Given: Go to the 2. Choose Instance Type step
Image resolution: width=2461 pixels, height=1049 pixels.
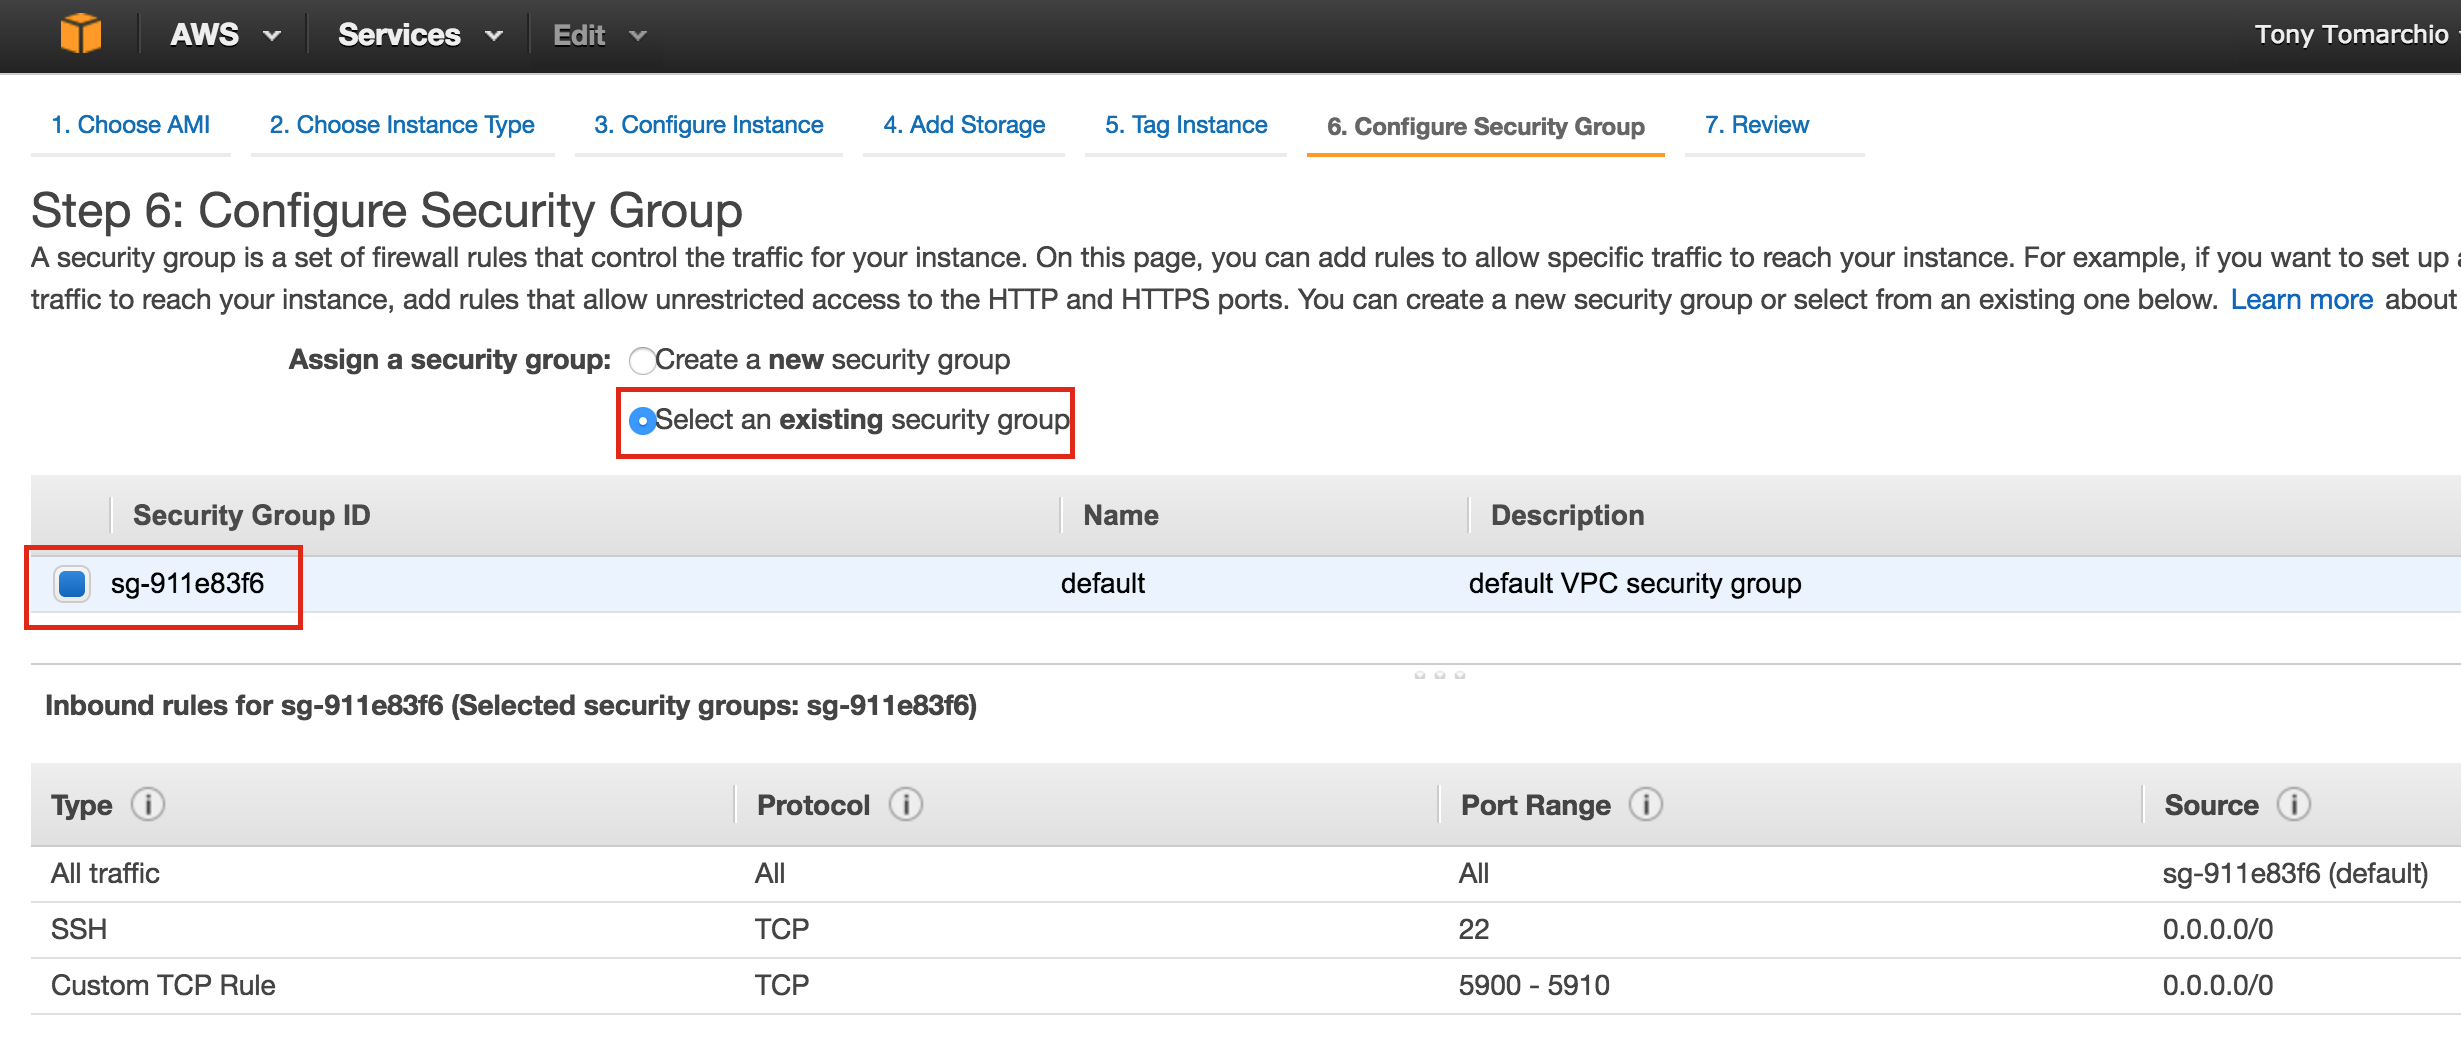Looking at the screenshot, I should pyautogui.click(x=402, y=125).
